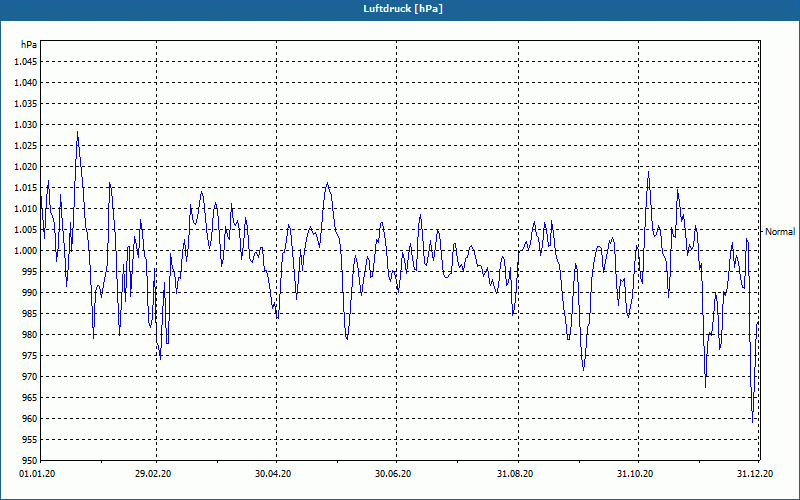Click the 995 y-axis value
The height and width of the screenshot is (500, 800).
pyautogui.click(x=30, y=271)
